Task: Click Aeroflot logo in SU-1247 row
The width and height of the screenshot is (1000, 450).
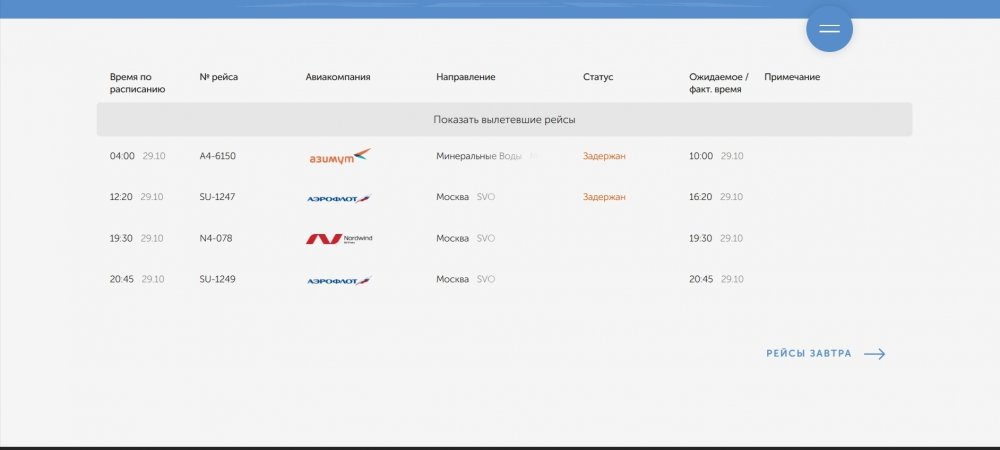Action: pos(339,199)
